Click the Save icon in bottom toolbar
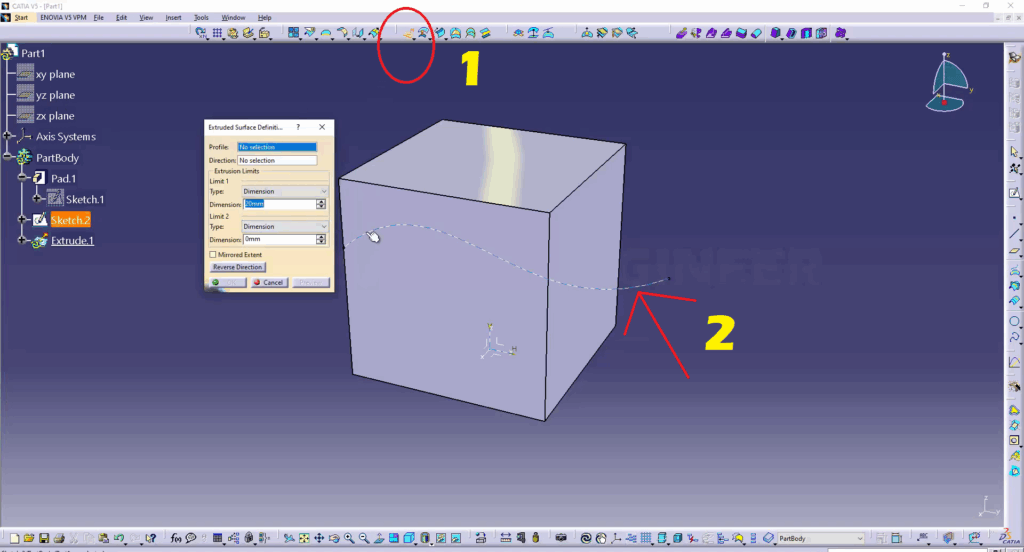Image resolution: width=1024 pixels, height=552 pixels. (x=44, y=538)
